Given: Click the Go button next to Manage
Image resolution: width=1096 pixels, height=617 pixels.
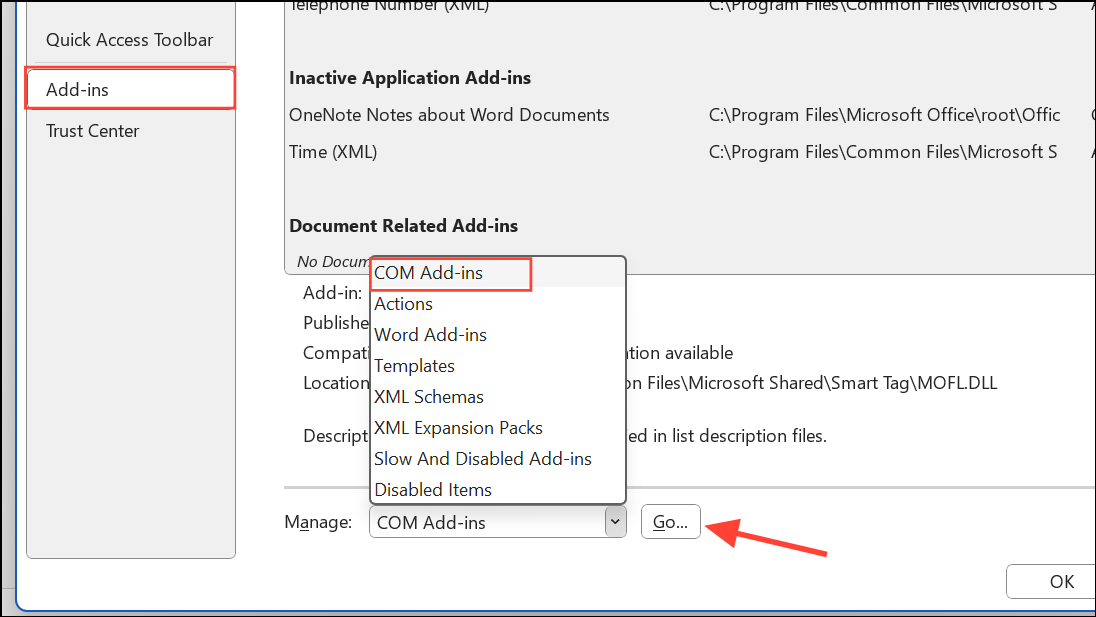Looking at the screenshot, I should pyautogui.click(x=670, y=521).
